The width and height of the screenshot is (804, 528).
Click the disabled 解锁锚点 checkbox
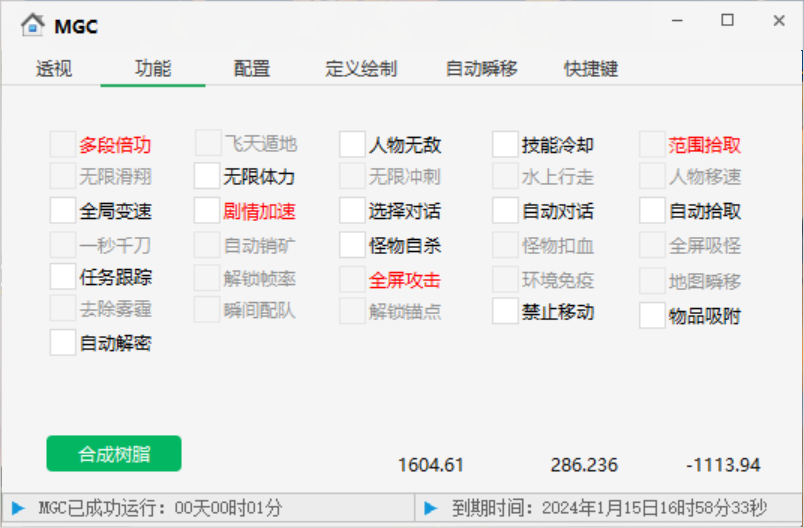352,311
